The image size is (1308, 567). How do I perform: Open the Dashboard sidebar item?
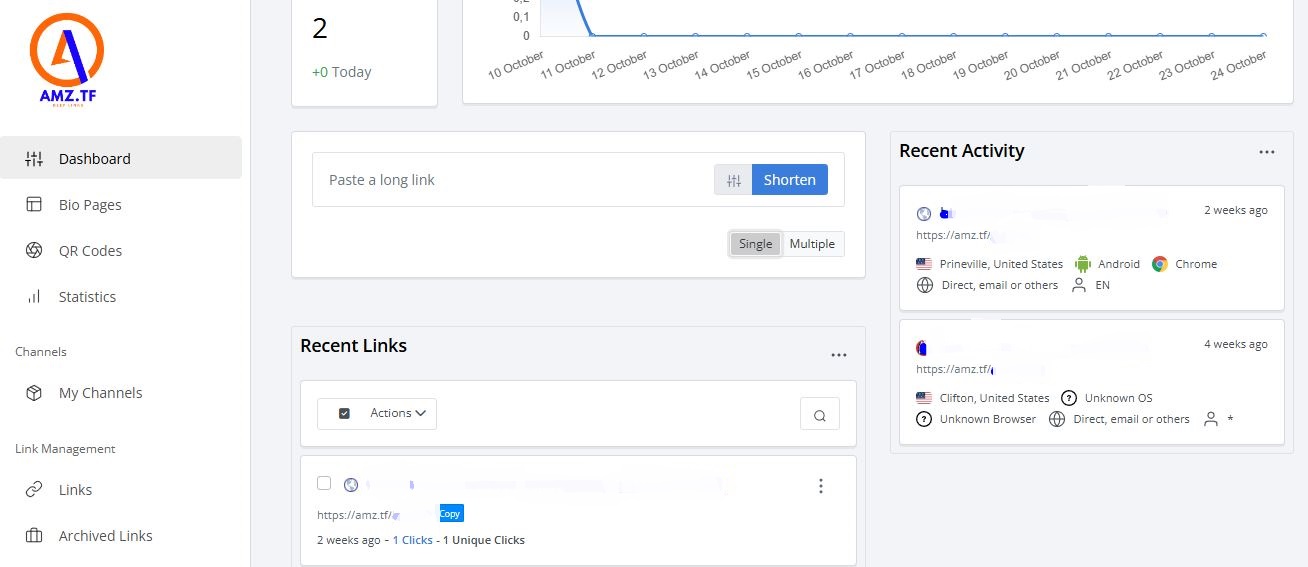tap(121, 158)
